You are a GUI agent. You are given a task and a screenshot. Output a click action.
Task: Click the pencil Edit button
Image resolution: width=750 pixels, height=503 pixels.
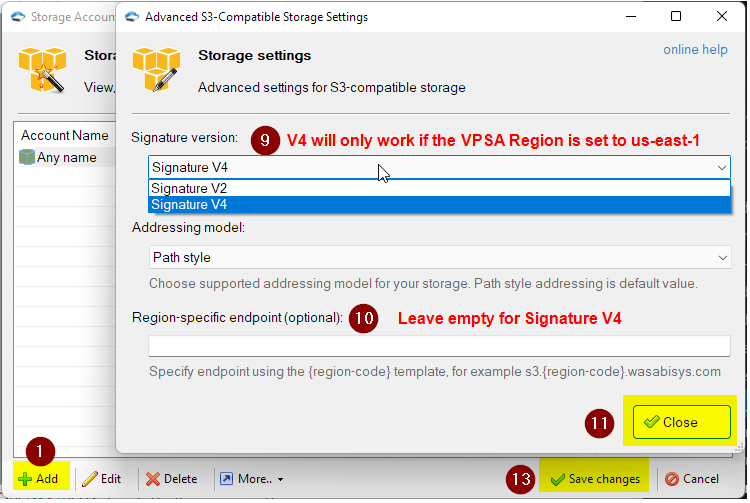(102, 479)
